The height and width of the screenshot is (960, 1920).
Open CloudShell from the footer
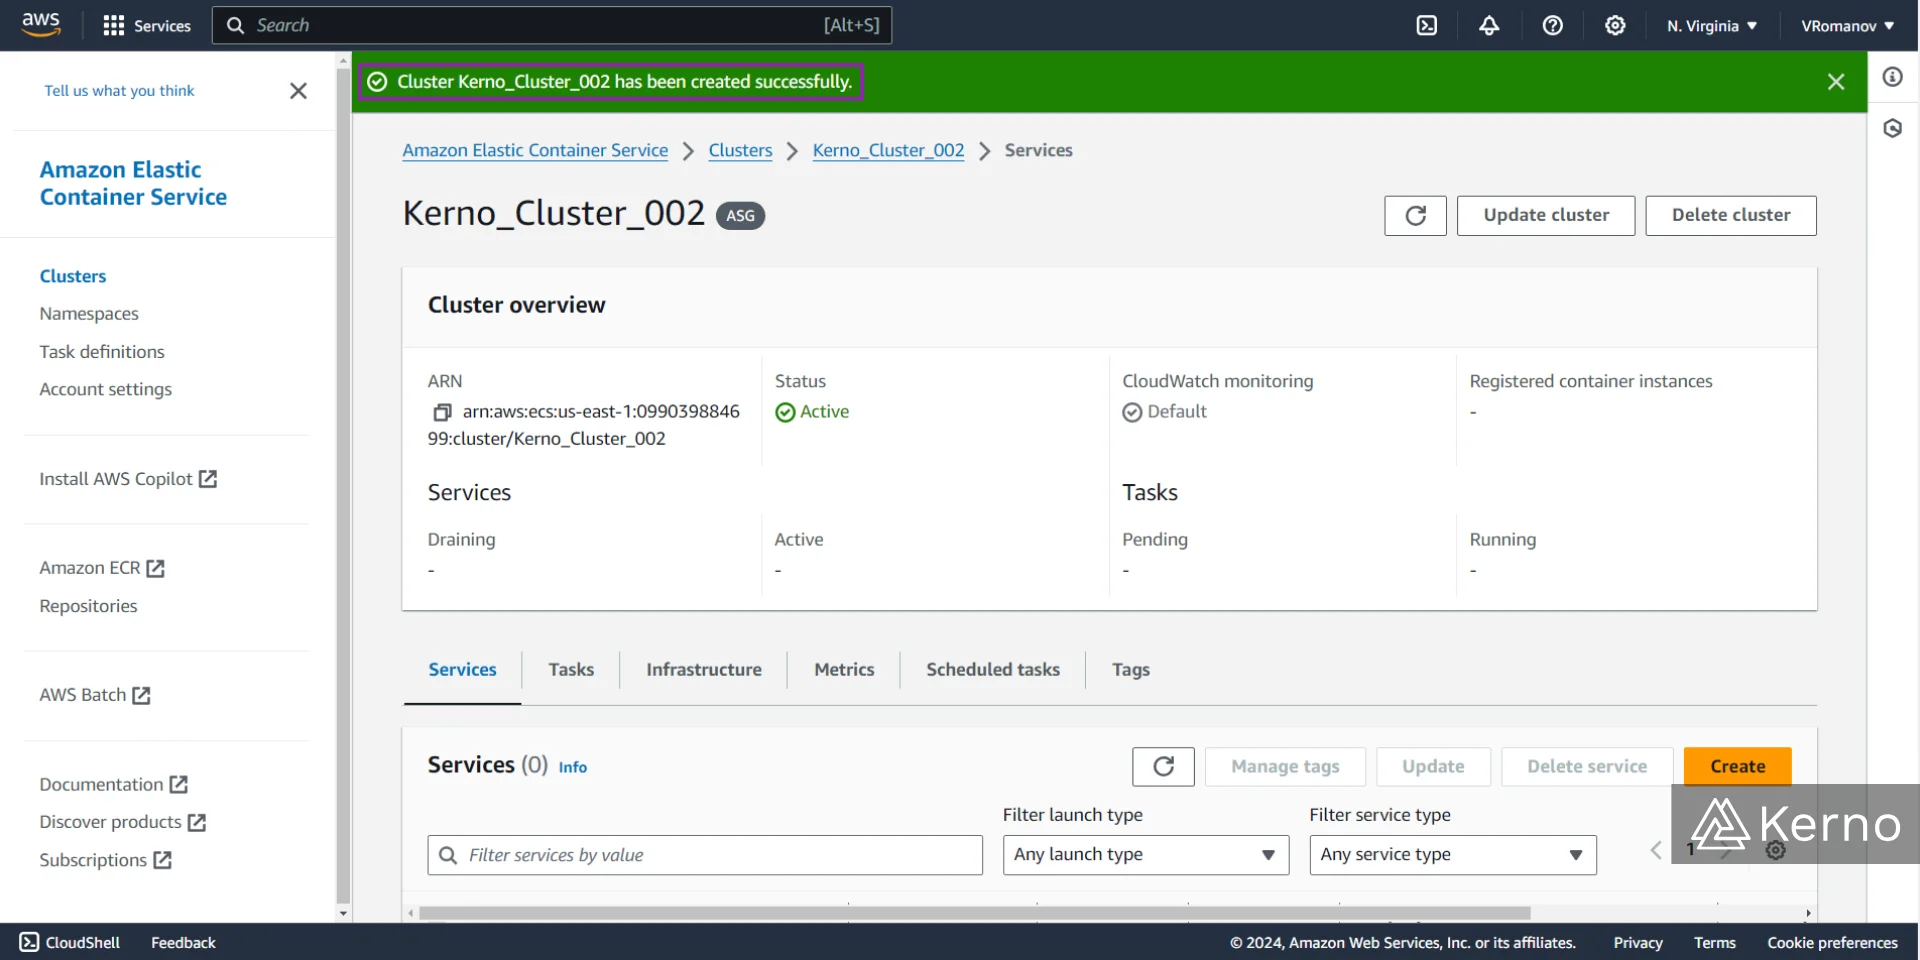70,942
